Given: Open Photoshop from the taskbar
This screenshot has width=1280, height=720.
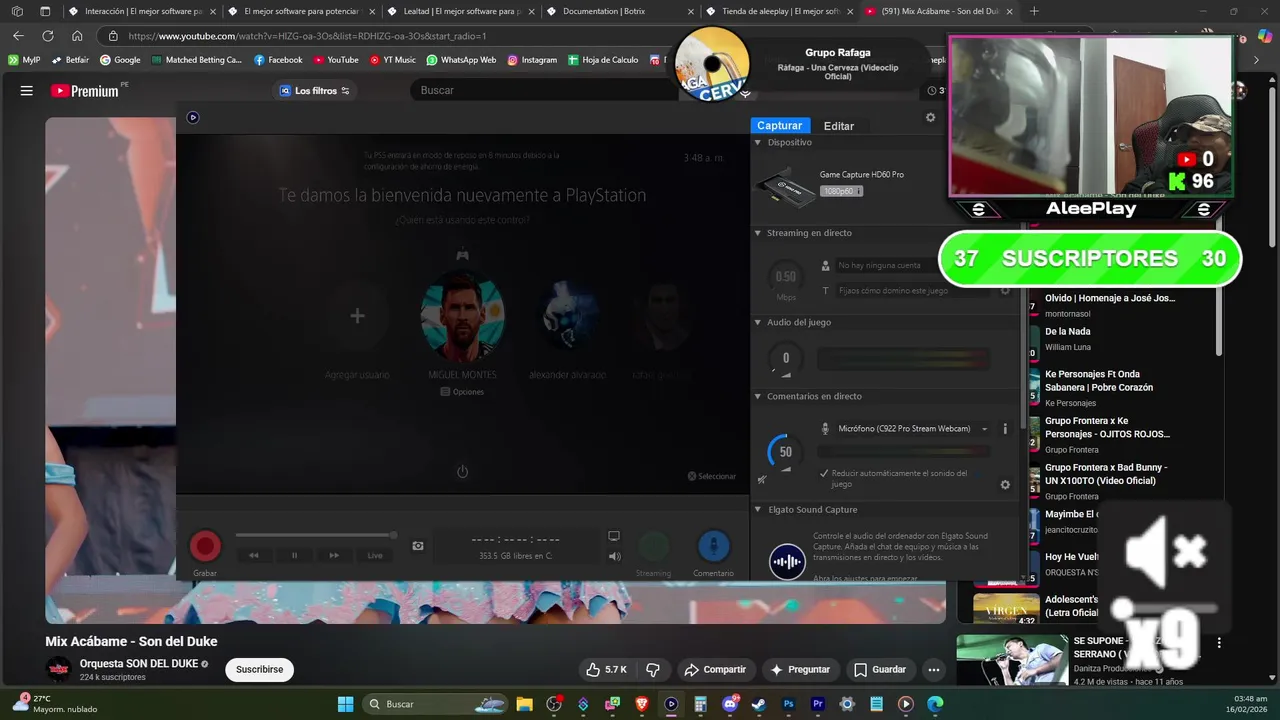Looking at the screenshot, I should coord(789,704).
